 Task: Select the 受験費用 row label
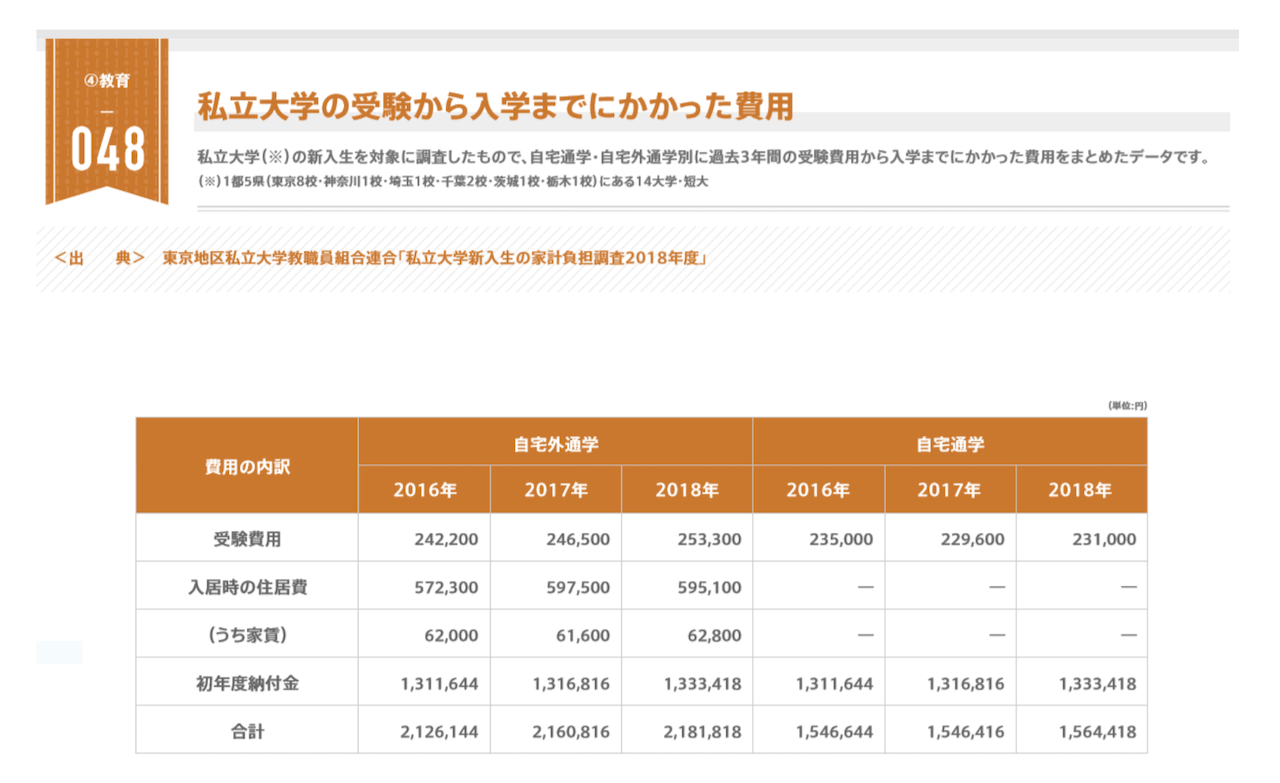point(247,539)
